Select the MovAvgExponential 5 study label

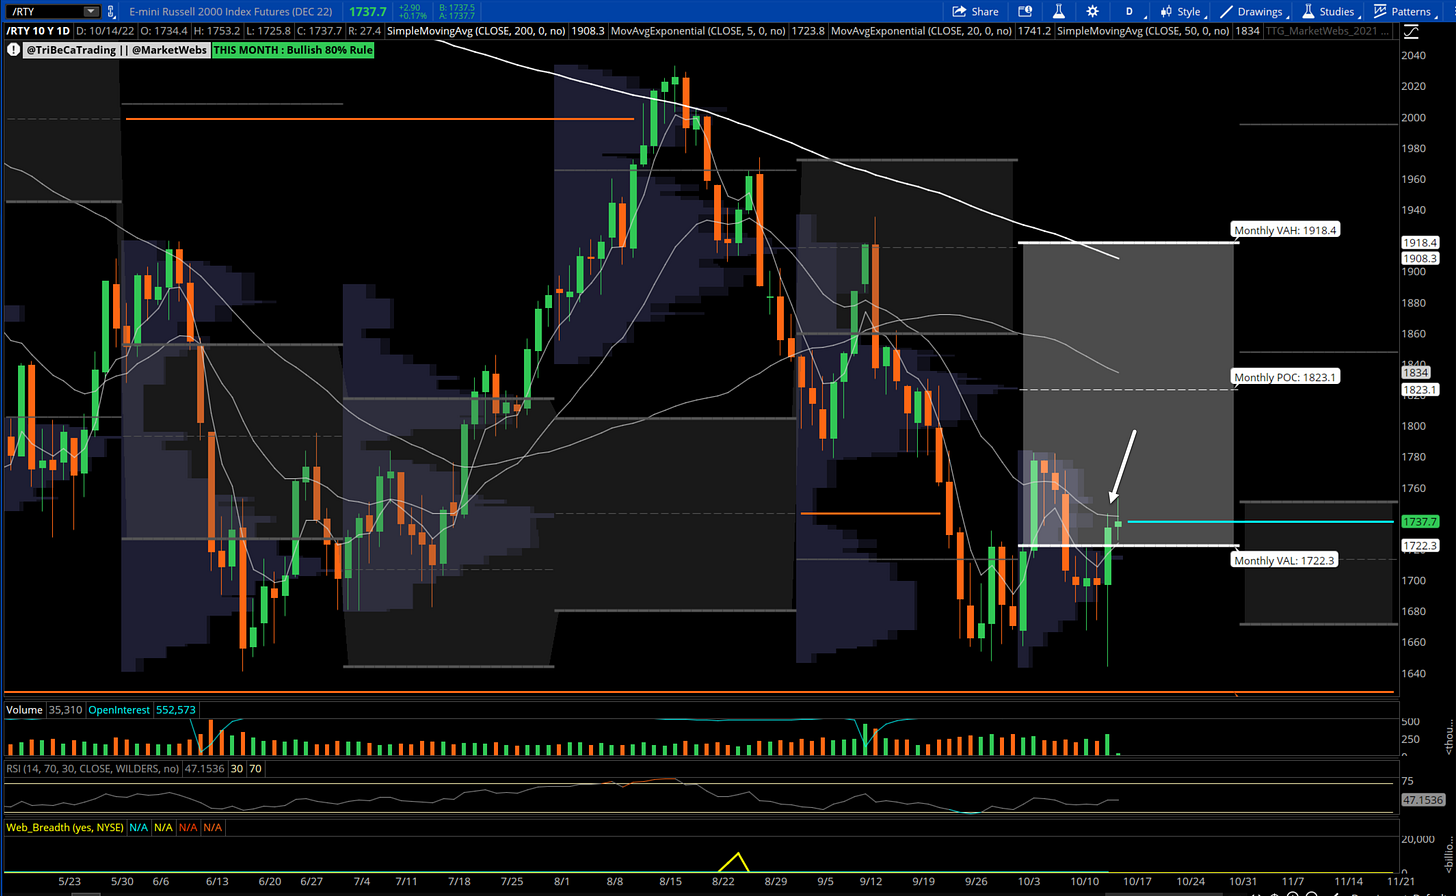tap(698, 31)
